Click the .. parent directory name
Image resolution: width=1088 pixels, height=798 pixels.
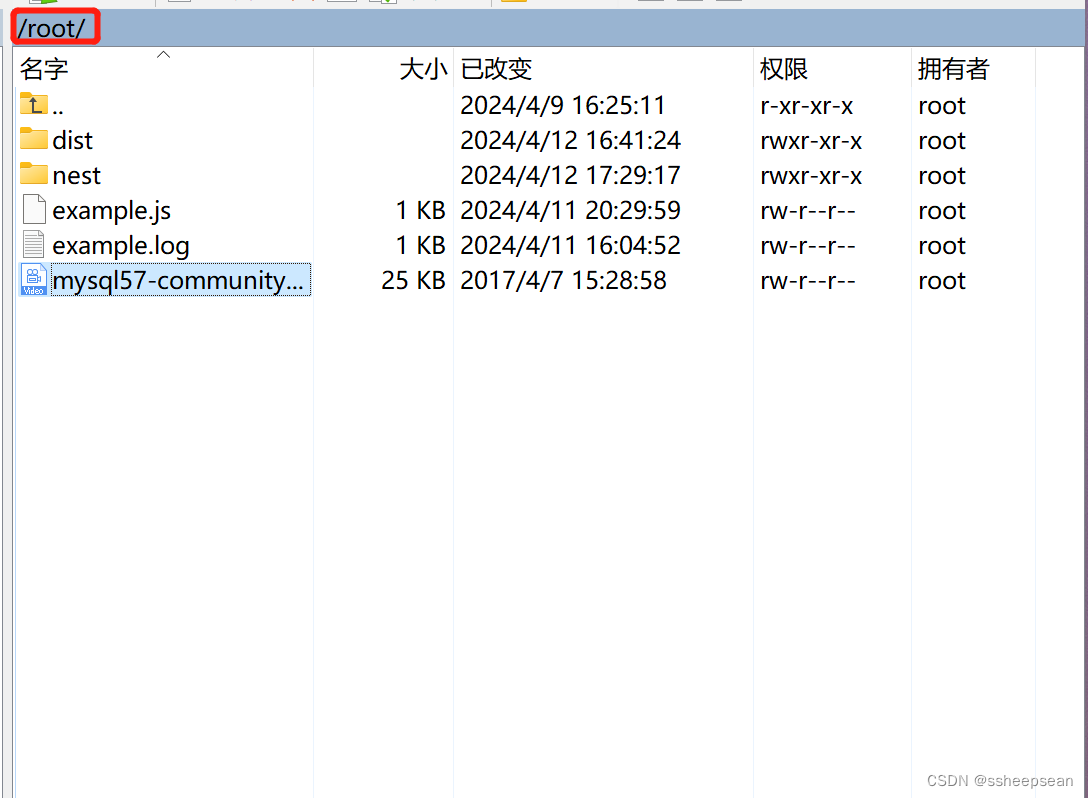58,110
